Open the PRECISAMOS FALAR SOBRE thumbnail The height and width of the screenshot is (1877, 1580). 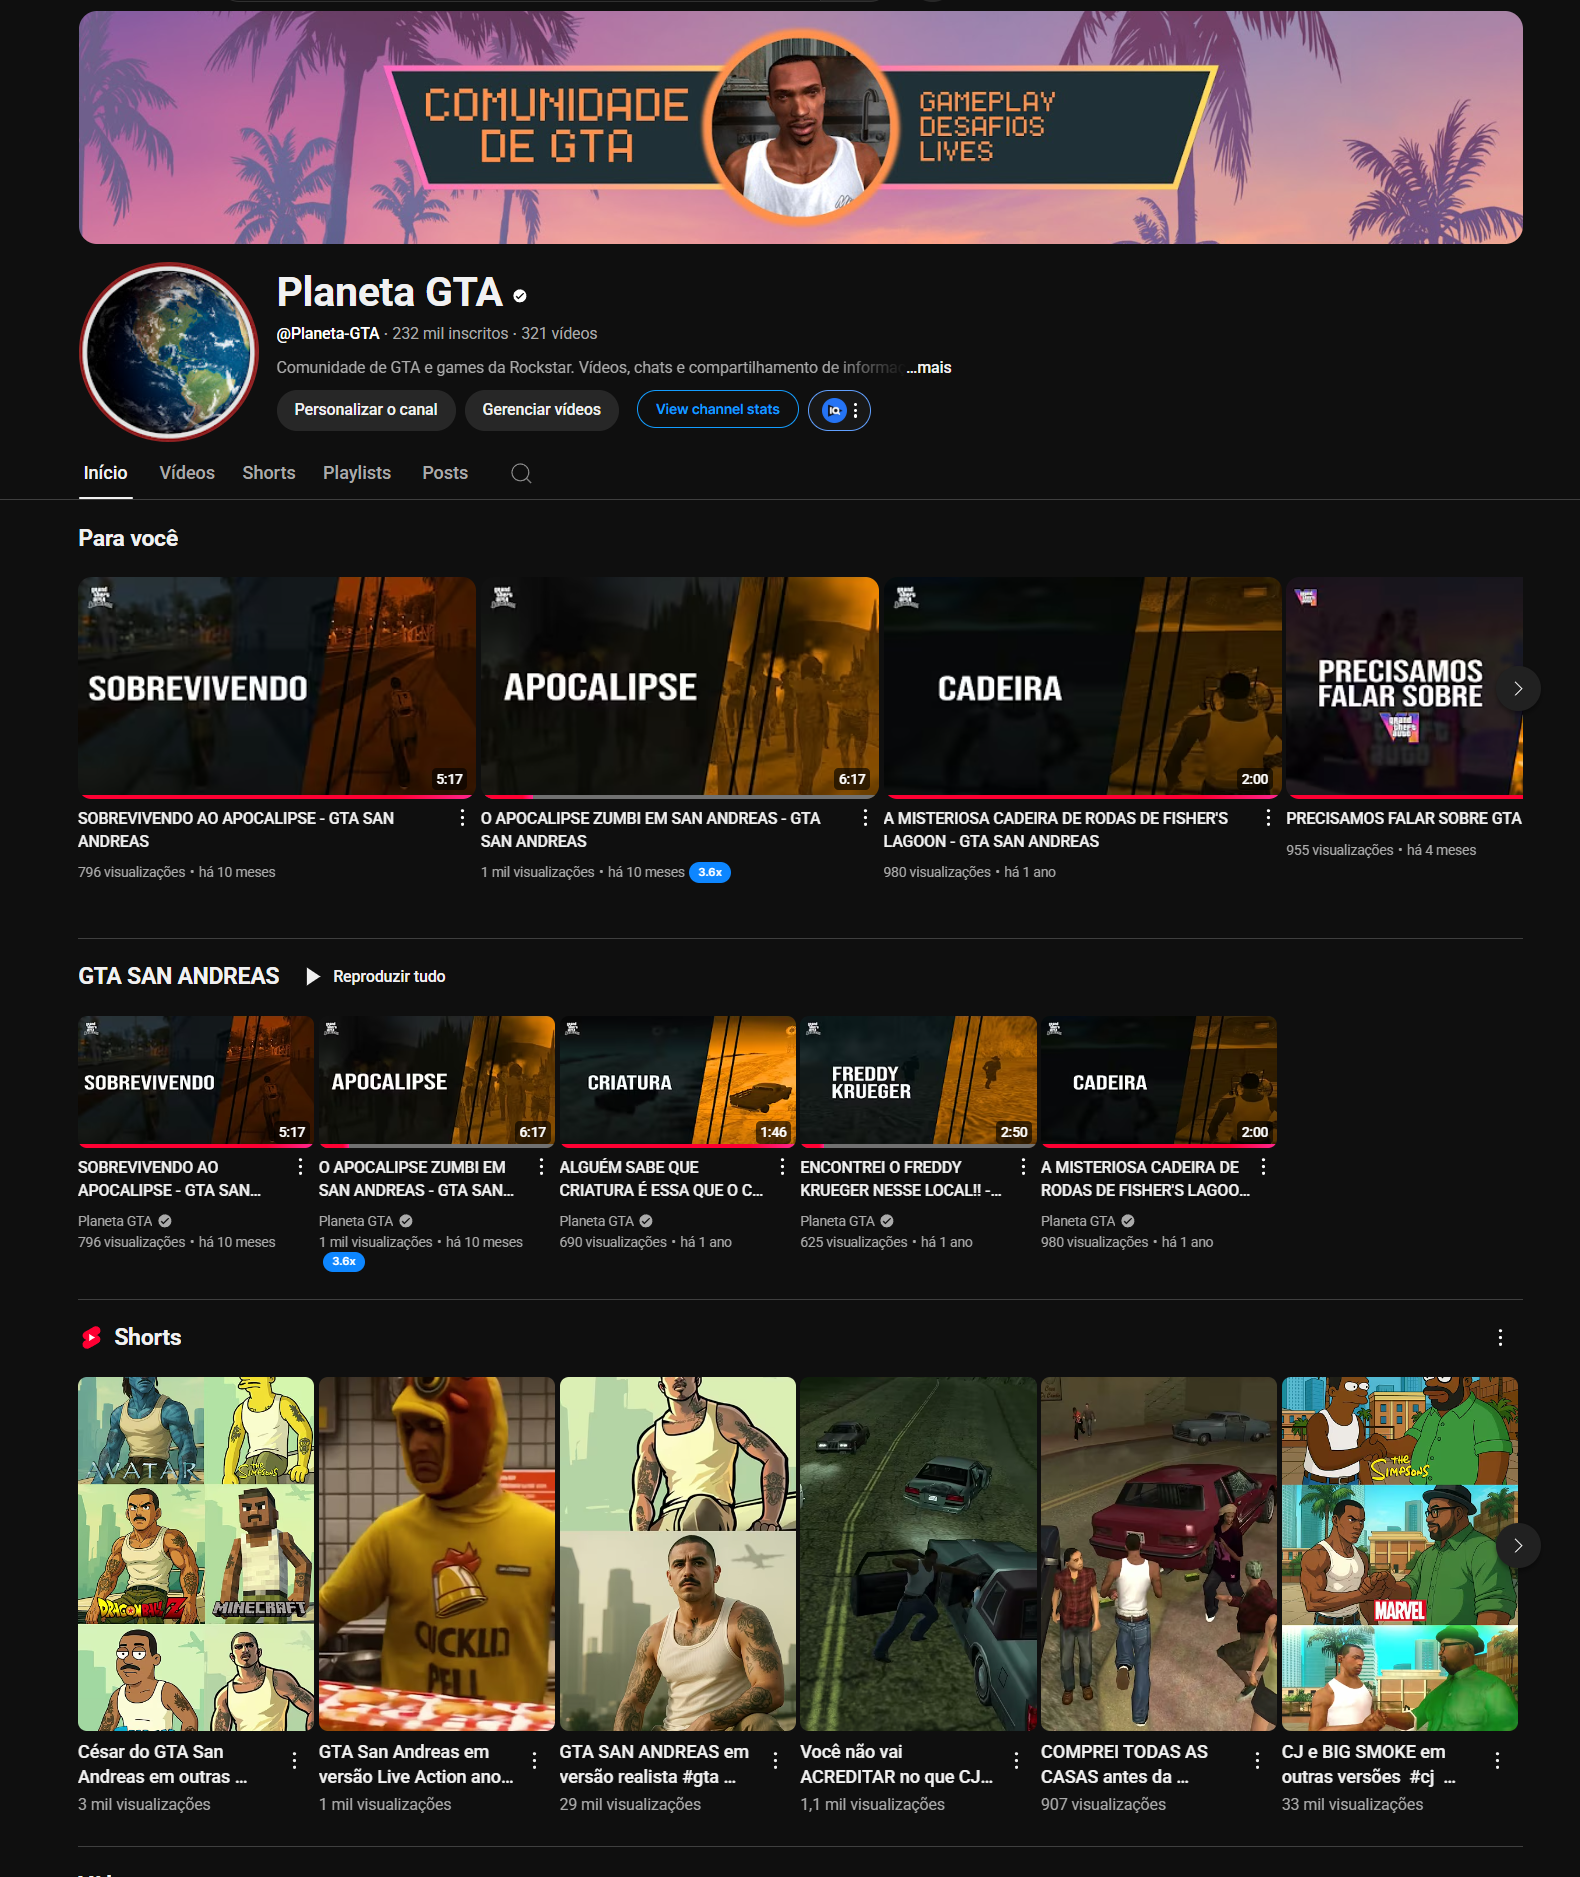pos(1404,687)
